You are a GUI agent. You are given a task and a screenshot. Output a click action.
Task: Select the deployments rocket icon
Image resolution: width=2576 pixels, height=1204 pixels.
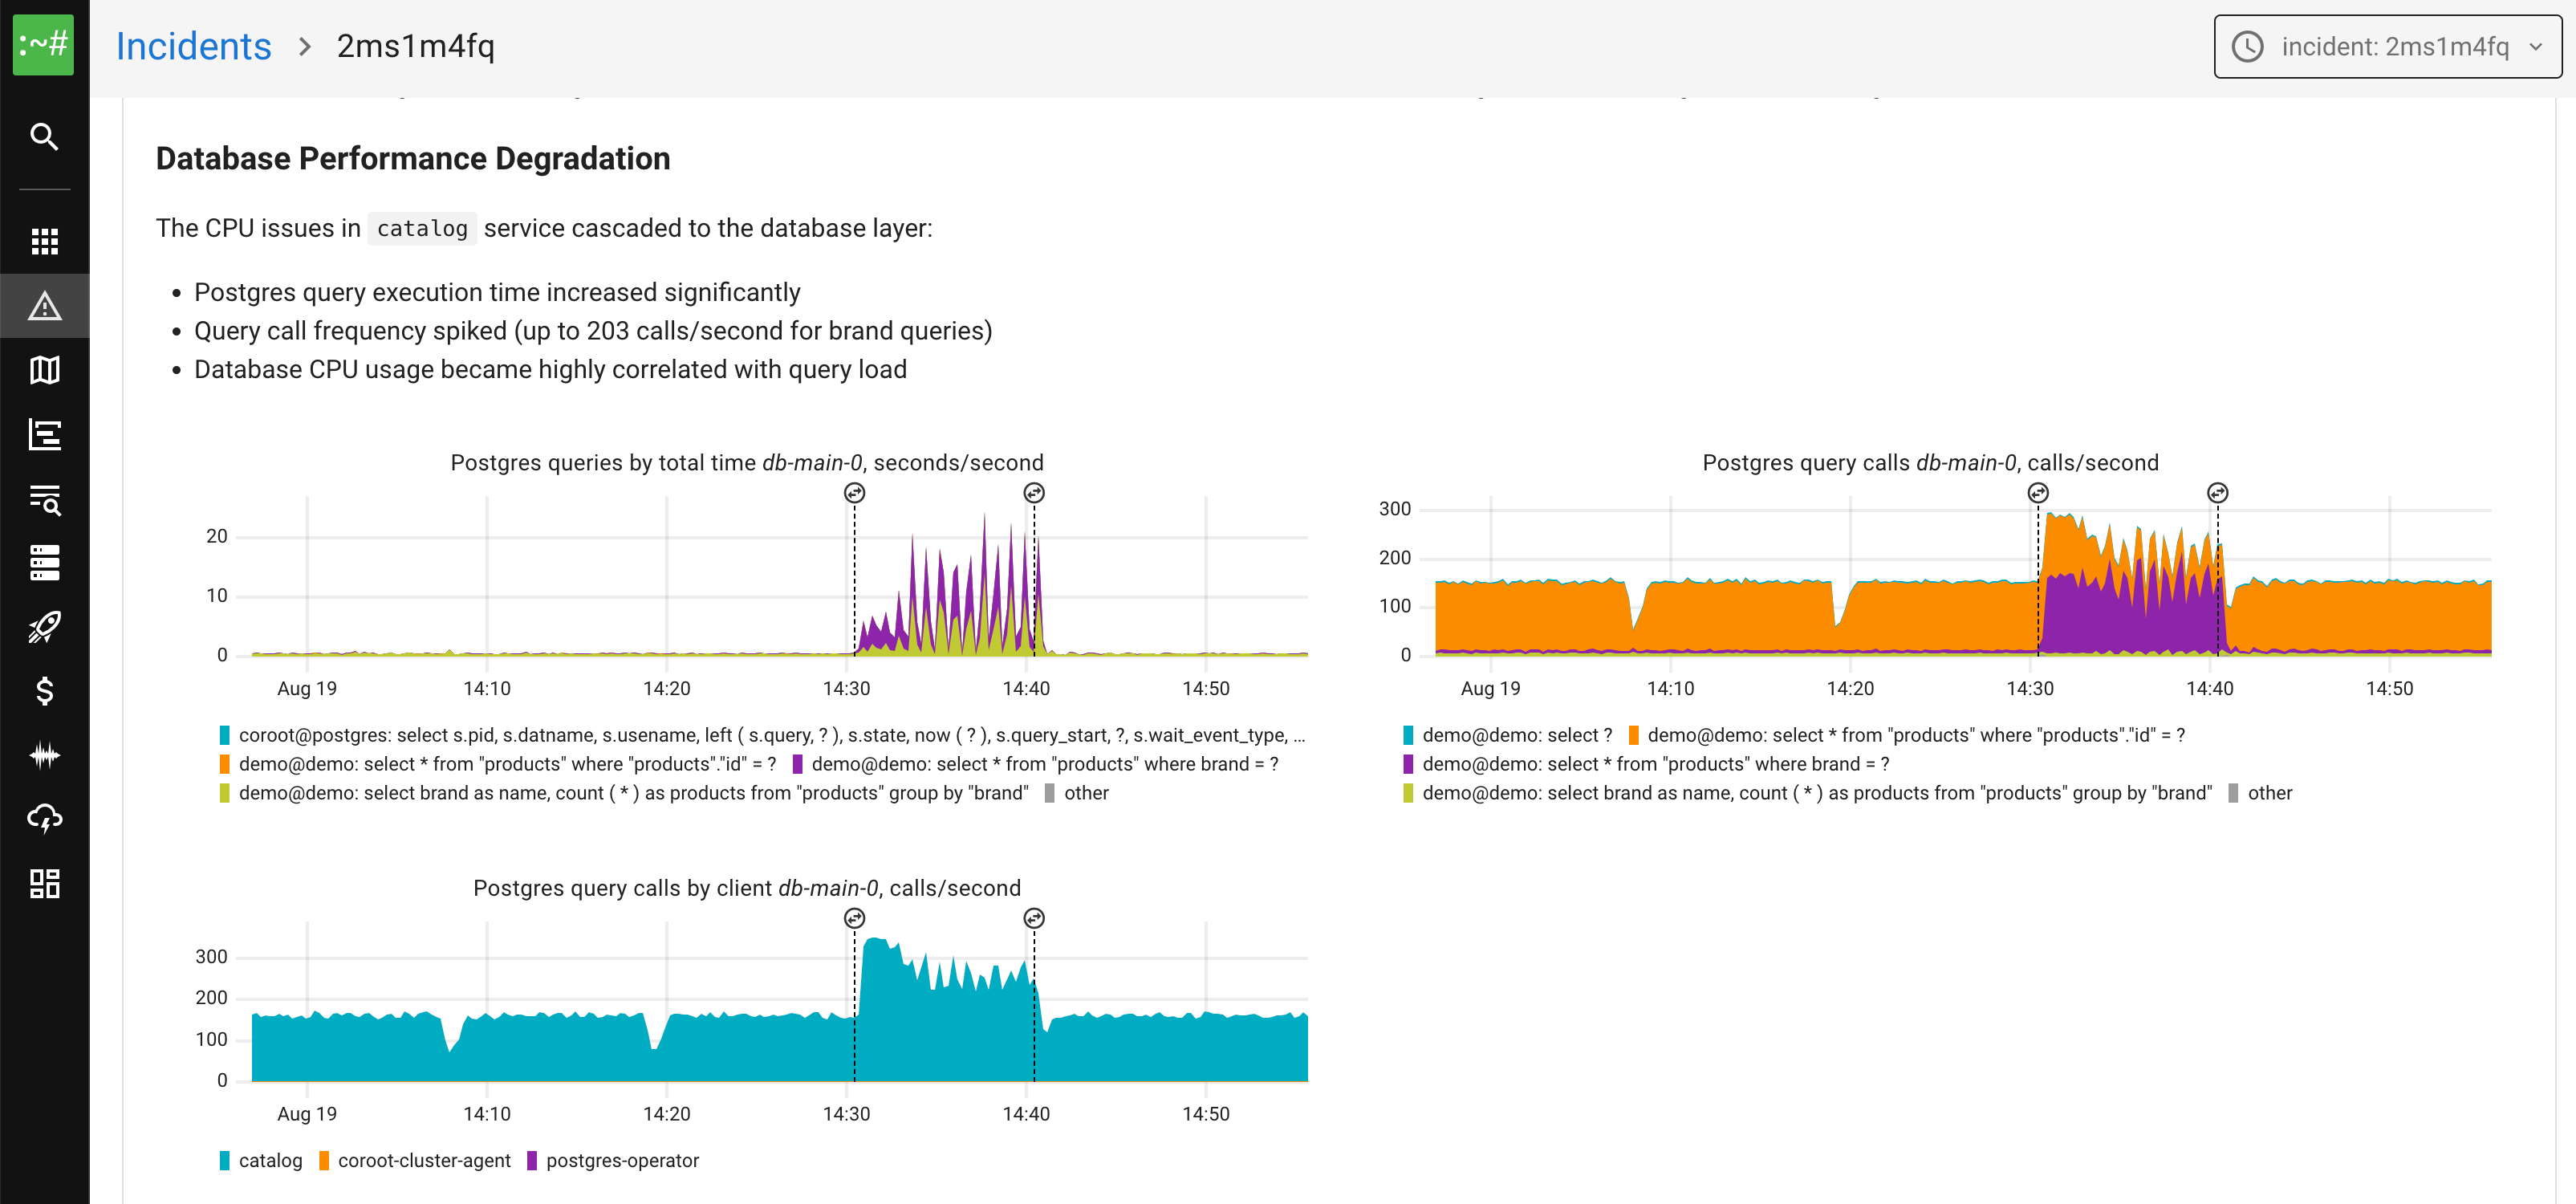[x=44, y=627]
